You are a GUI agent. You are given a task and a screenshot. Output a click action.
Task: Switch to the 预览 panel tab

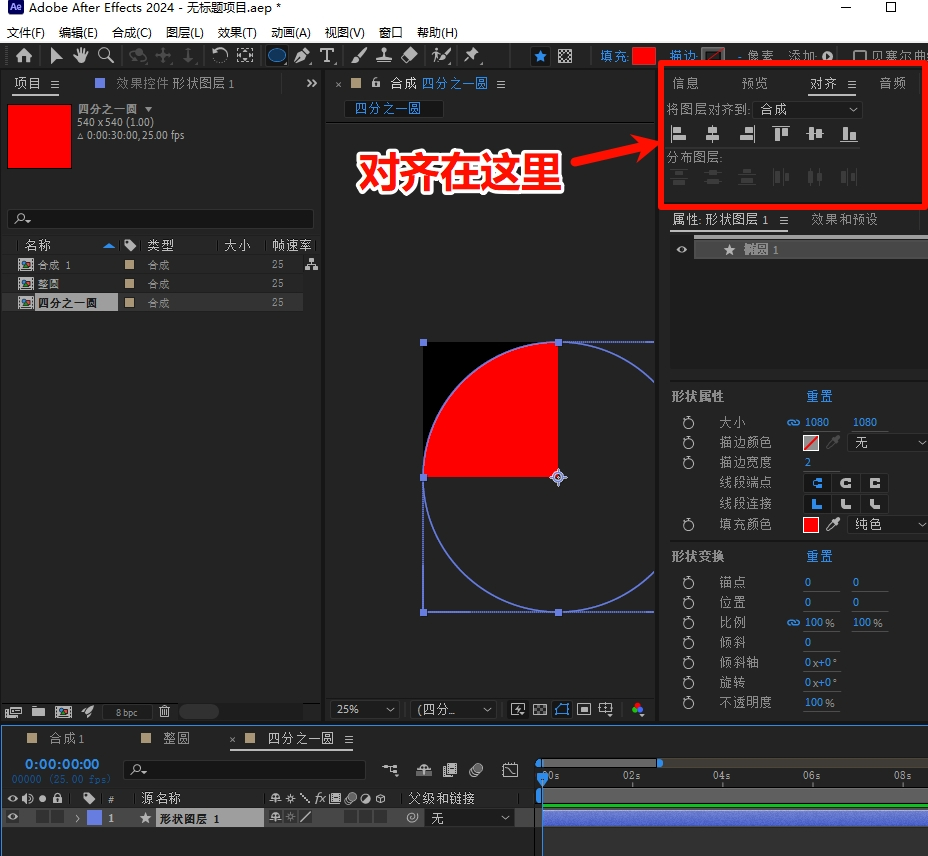[754, 83]
